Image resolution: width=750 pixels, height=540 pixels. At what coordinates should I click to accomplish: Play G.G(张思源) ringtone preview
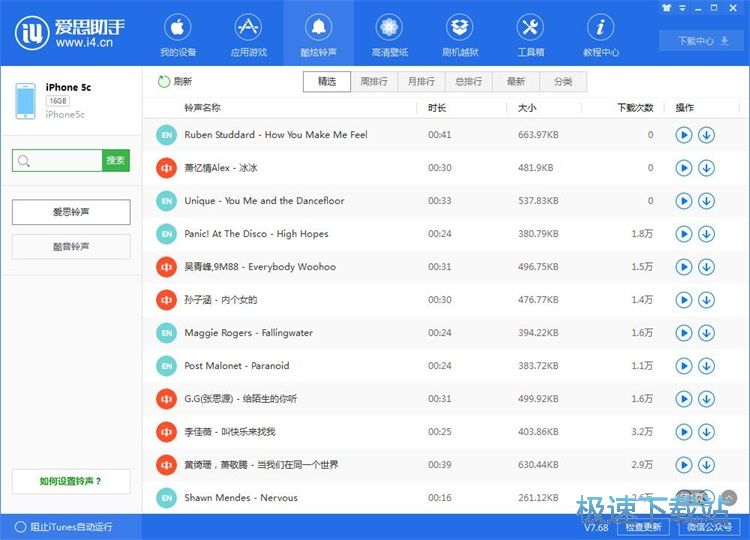(x=684, y=399)
